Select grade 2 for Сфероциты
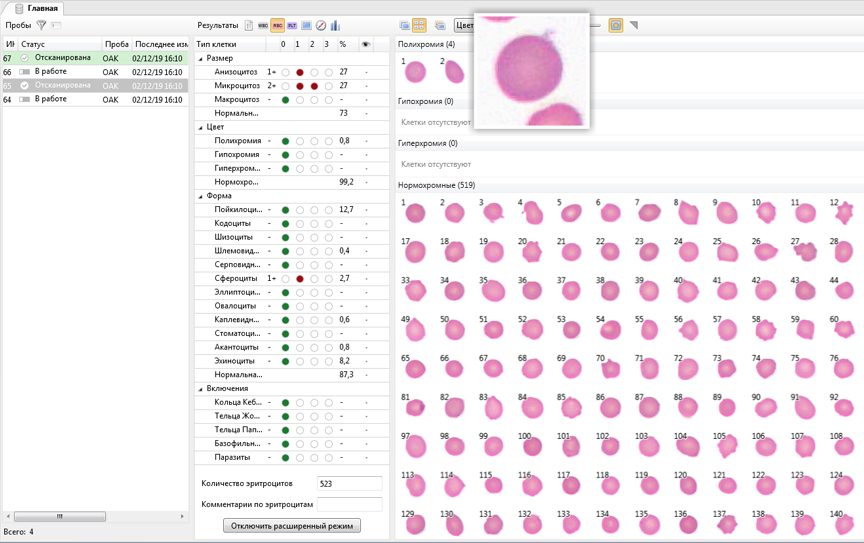The height and width of the screenshot is (543, 864). pyautogui.click(x=314, y=279)
